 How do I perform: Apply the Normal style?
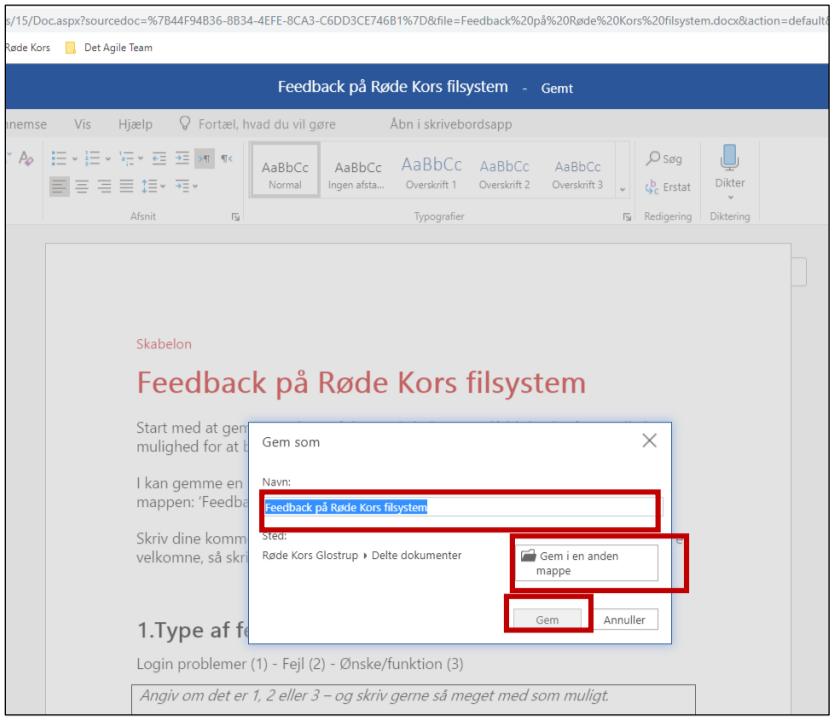pyautogui.click(x=285, y=170)
